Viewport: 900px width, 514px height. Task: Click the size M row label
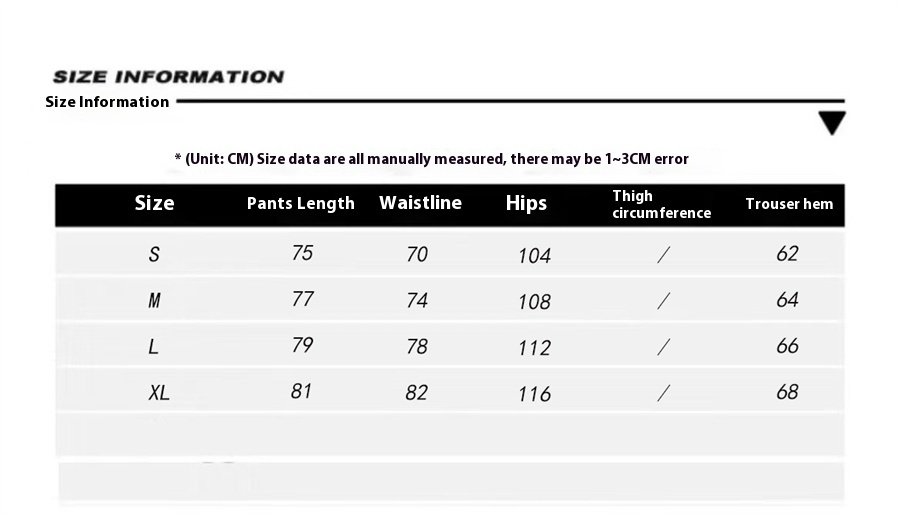[154, 301]
